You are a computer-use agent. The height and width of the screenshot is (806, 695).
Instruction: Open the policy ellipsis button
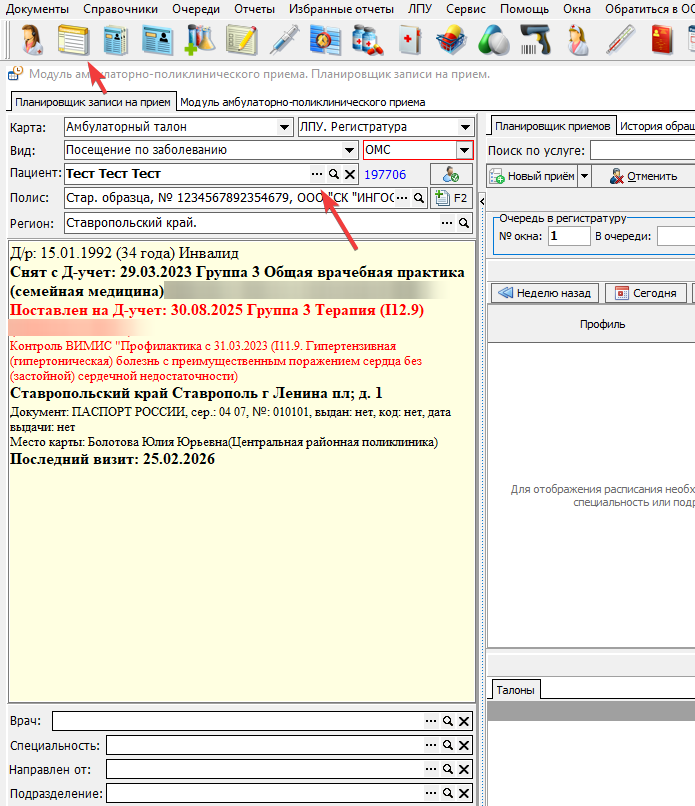pyautogui.click(x=403, y=197)
